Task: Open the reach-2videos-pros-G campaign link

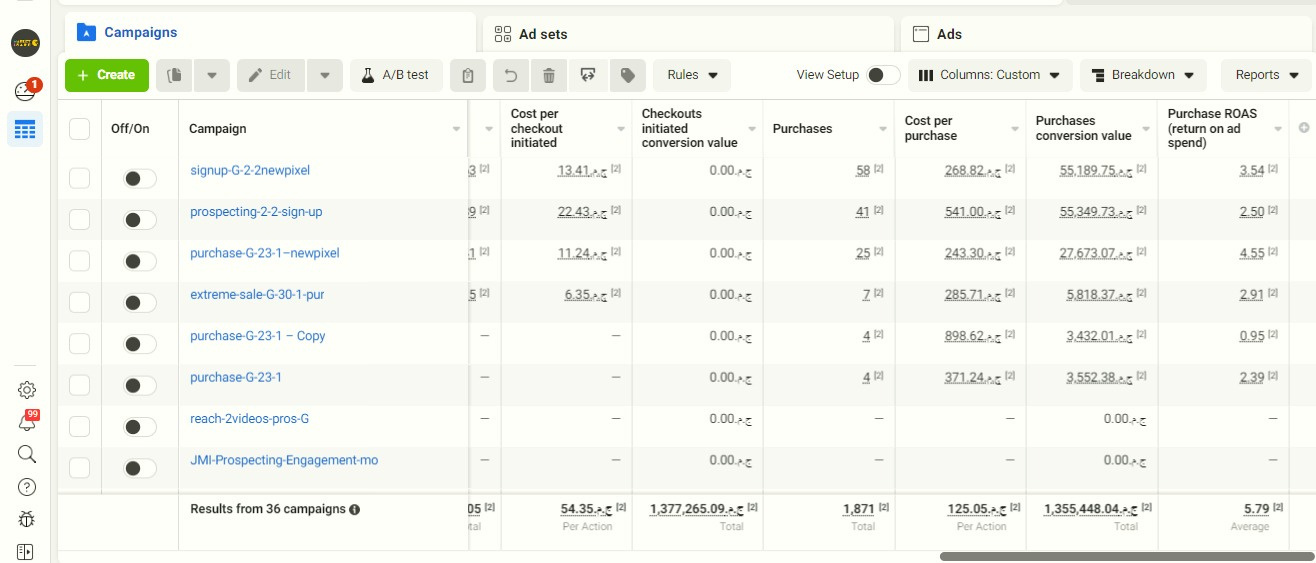Action: tap(250, 418)
